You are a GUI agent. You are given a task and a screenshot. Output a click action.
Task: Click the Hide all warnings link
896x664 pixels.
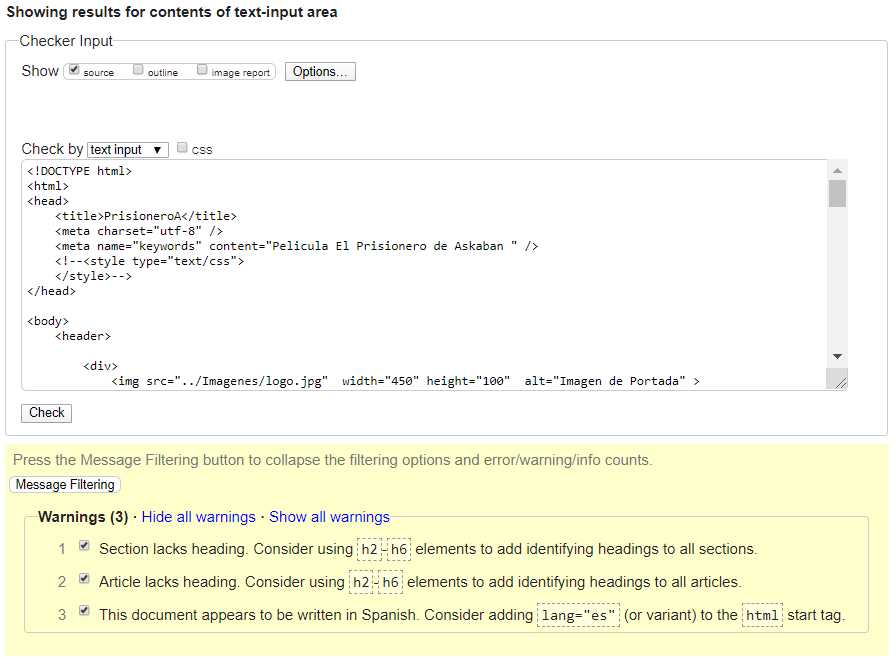(198, 517)
